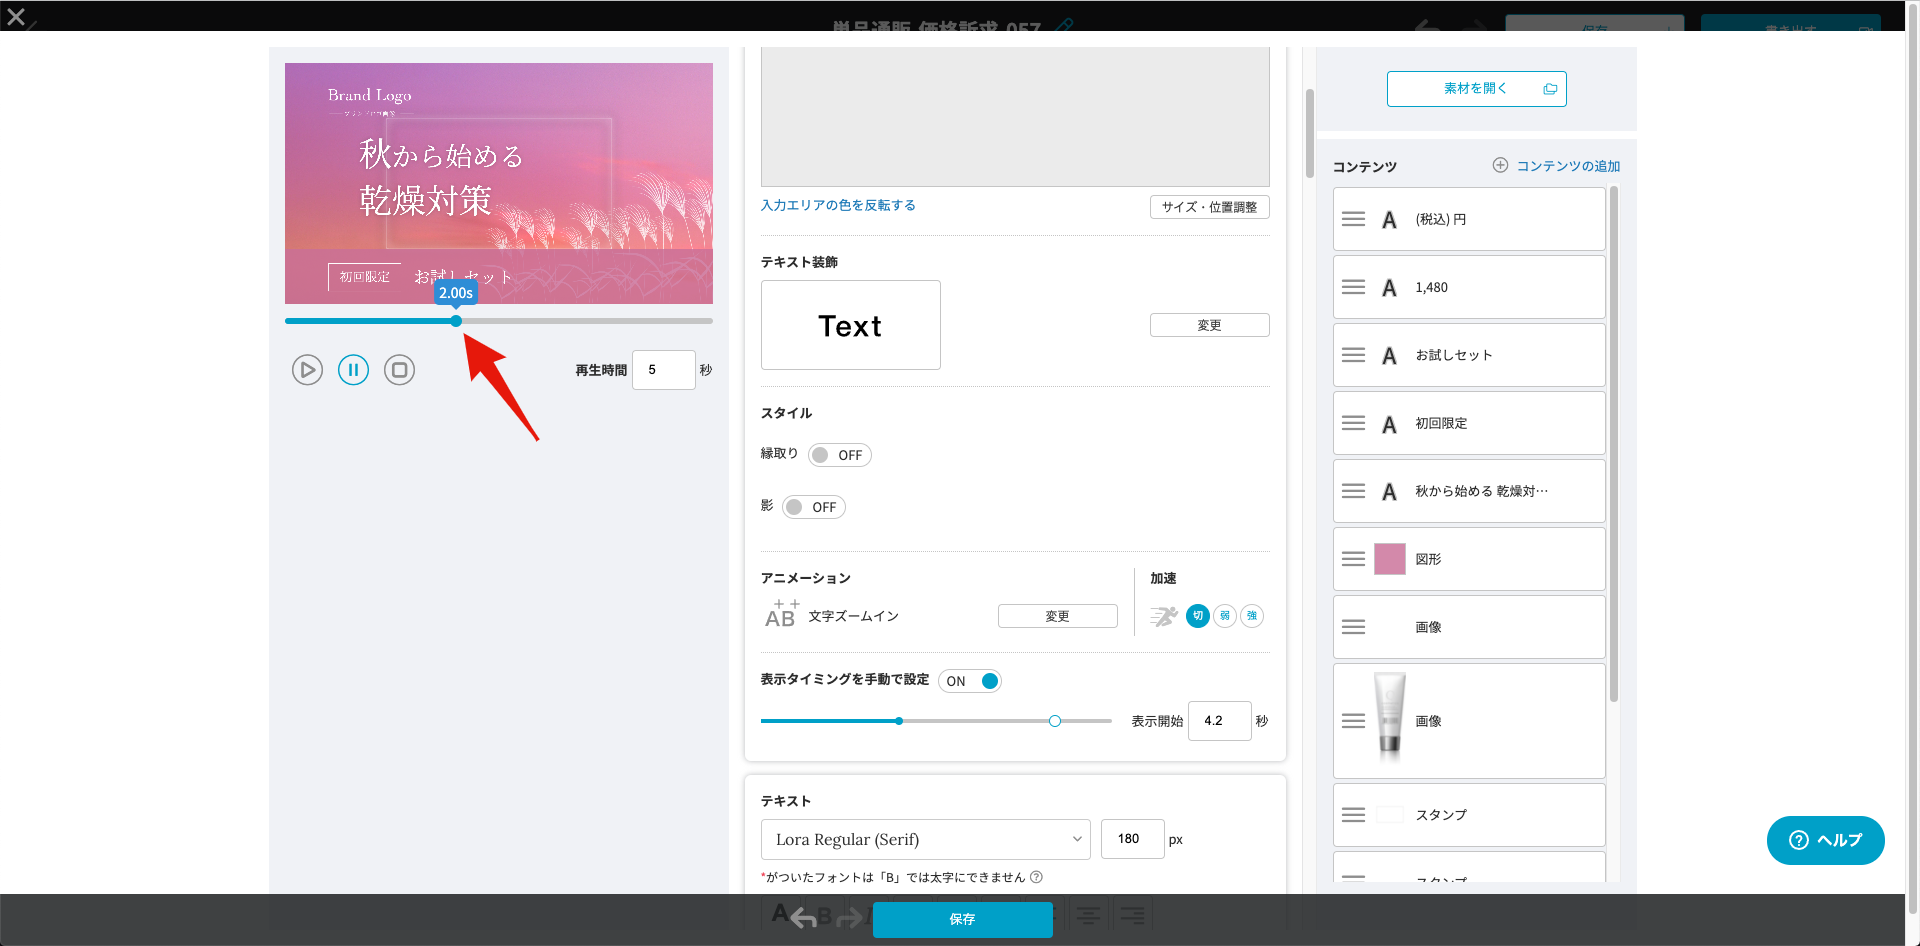Click the center-align icon in bottom bar
The width and height of the screenshot is (1920, 946).
(x=1088, y=915)
